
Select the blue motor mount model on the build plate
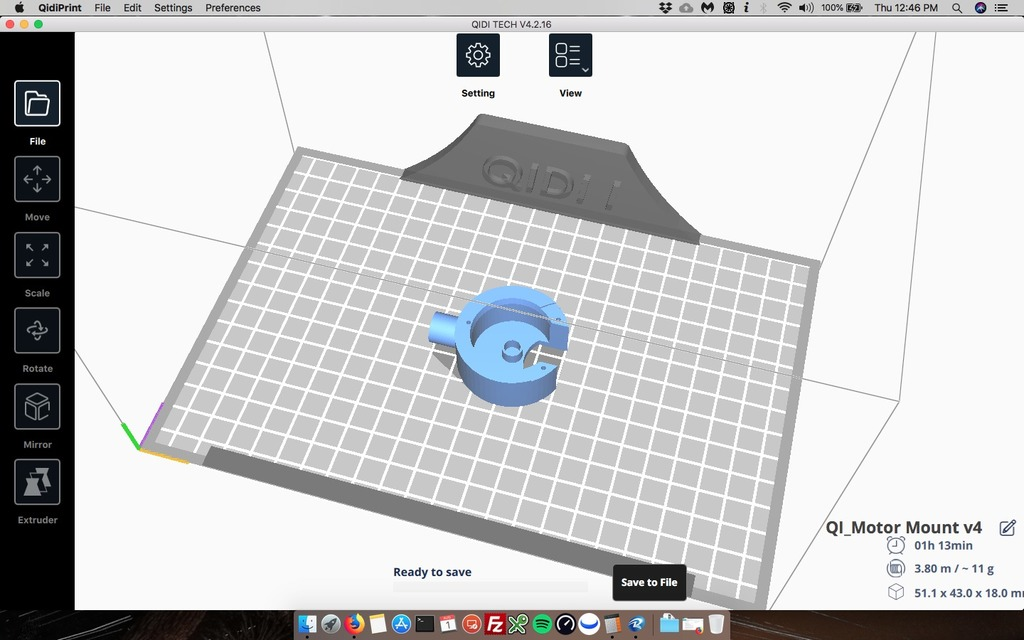505,345
